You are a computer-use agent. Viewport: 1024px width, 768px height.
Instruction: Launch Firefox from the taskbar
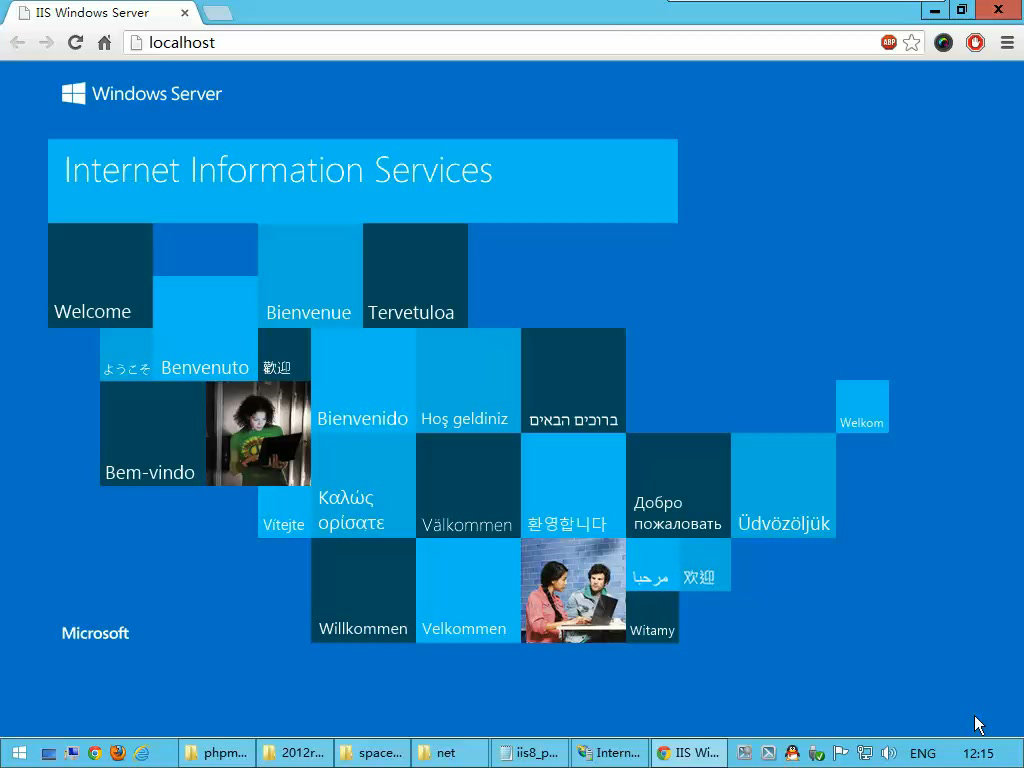[x=118, y=753]
